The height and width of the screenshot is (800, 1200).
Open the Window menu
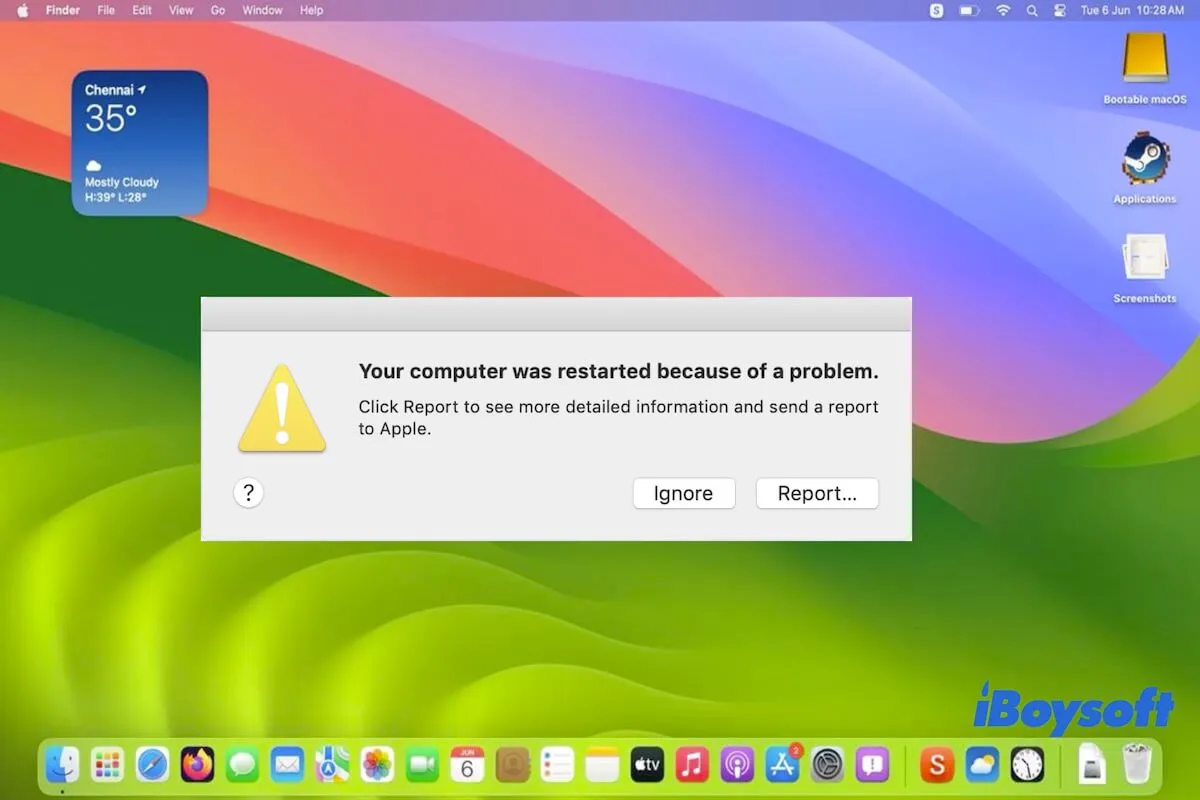tap(262, 10)
